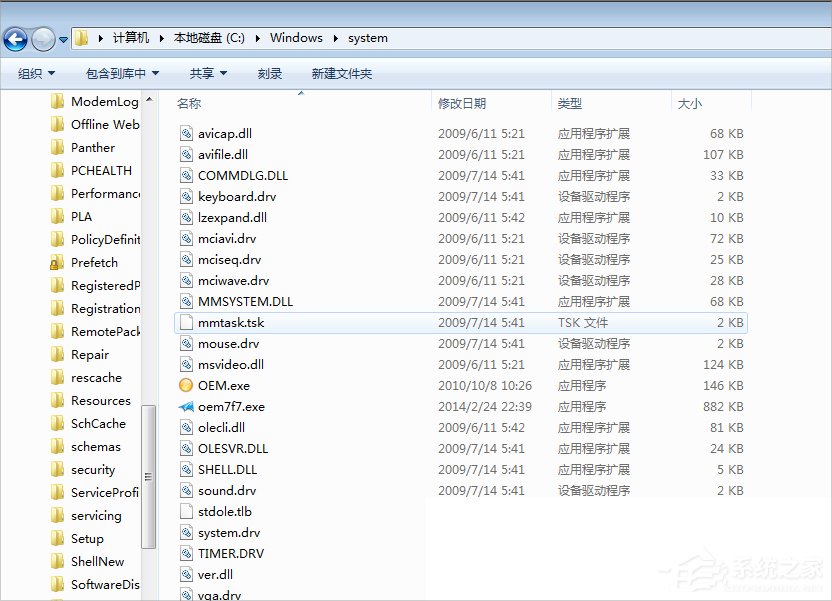This screenshot has width=832, height=601.
Task: Click the Prefetch folder icon in sidebar
Action: [57, 262]
